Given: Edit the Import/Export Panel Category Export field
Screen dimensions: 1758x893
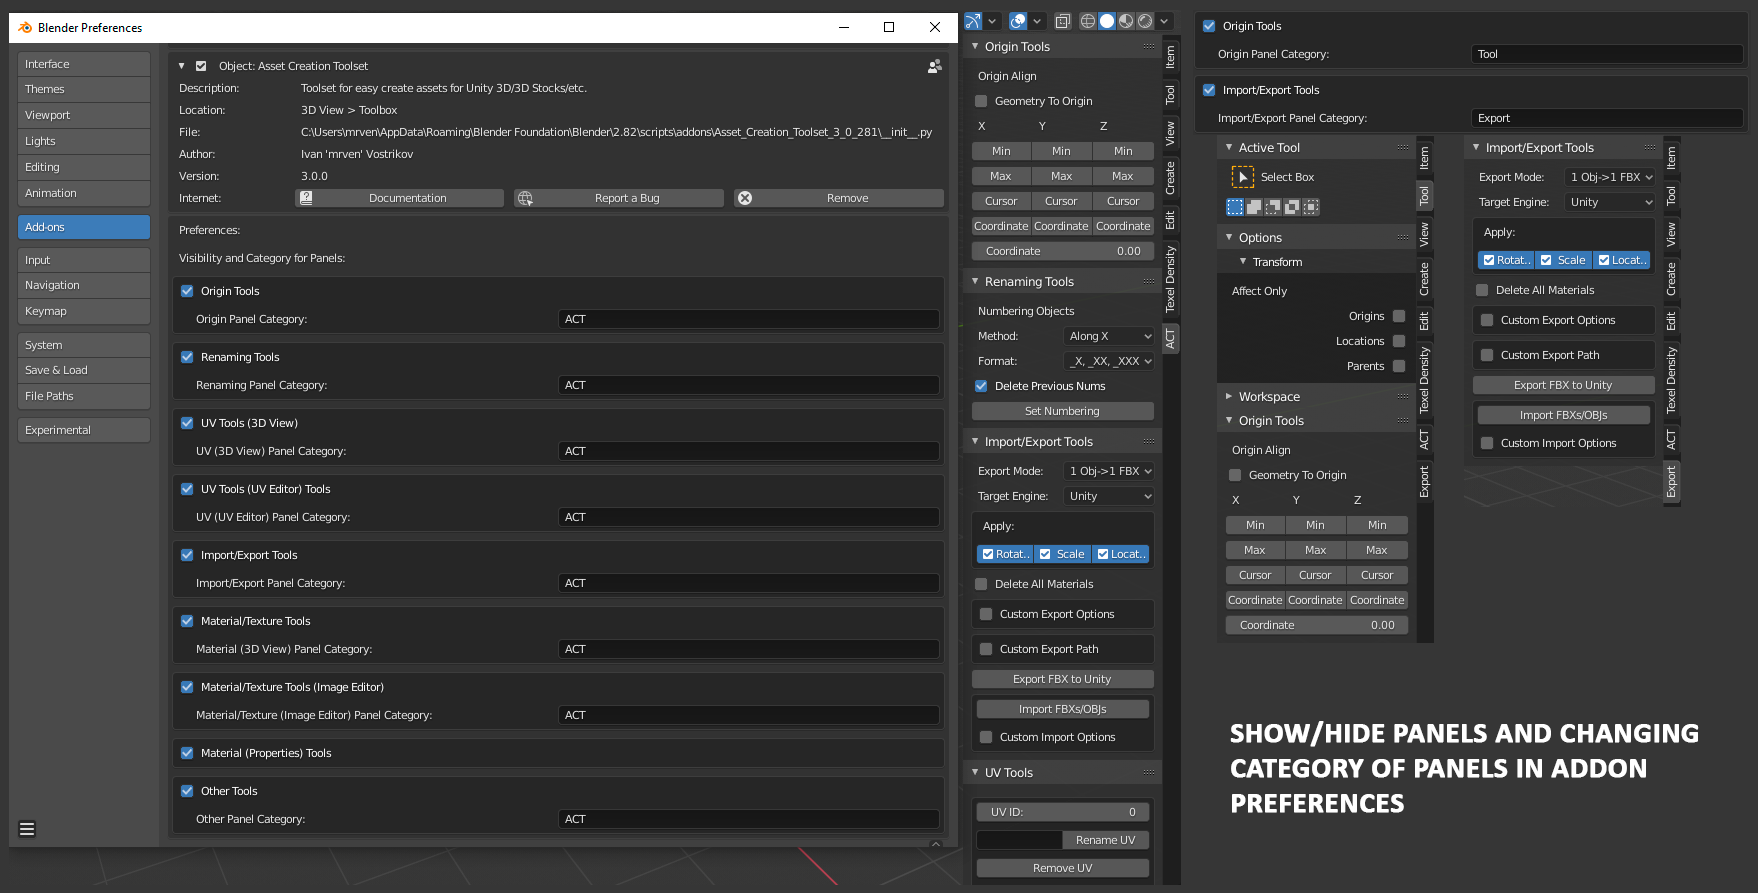Looking at the screenshot, I should click(x=1607, y=118).
